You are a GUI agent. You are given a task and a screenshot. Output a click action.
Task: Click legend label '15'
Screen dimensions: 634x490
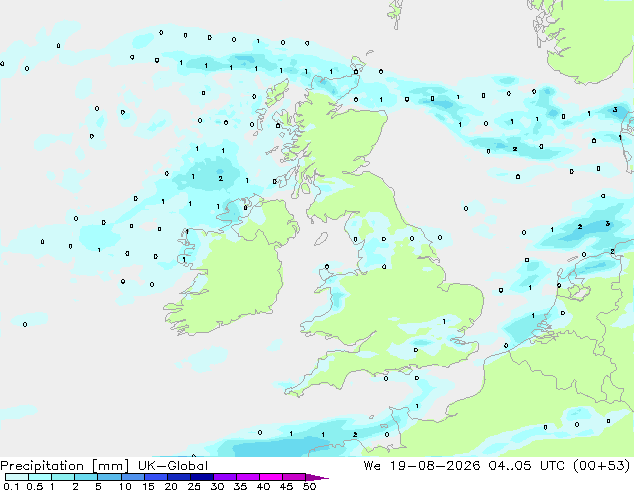pos(148,486)
